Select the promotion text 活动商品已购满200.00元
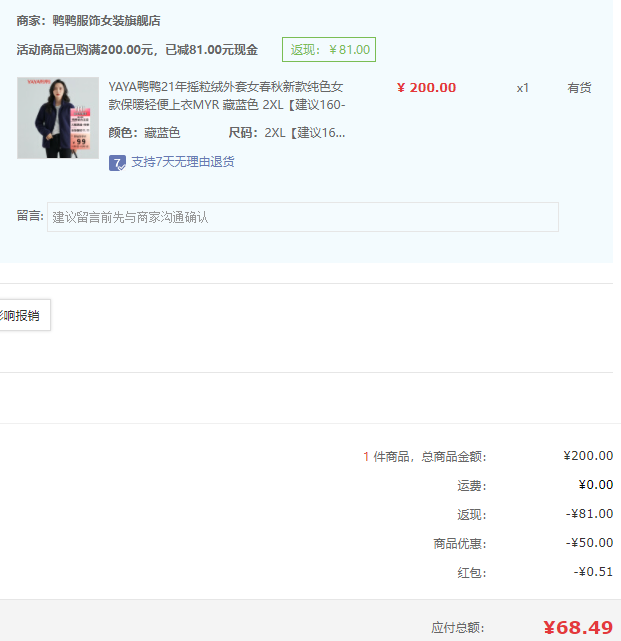The height and width of the screenshot is (641, 621). pos(85,50)
